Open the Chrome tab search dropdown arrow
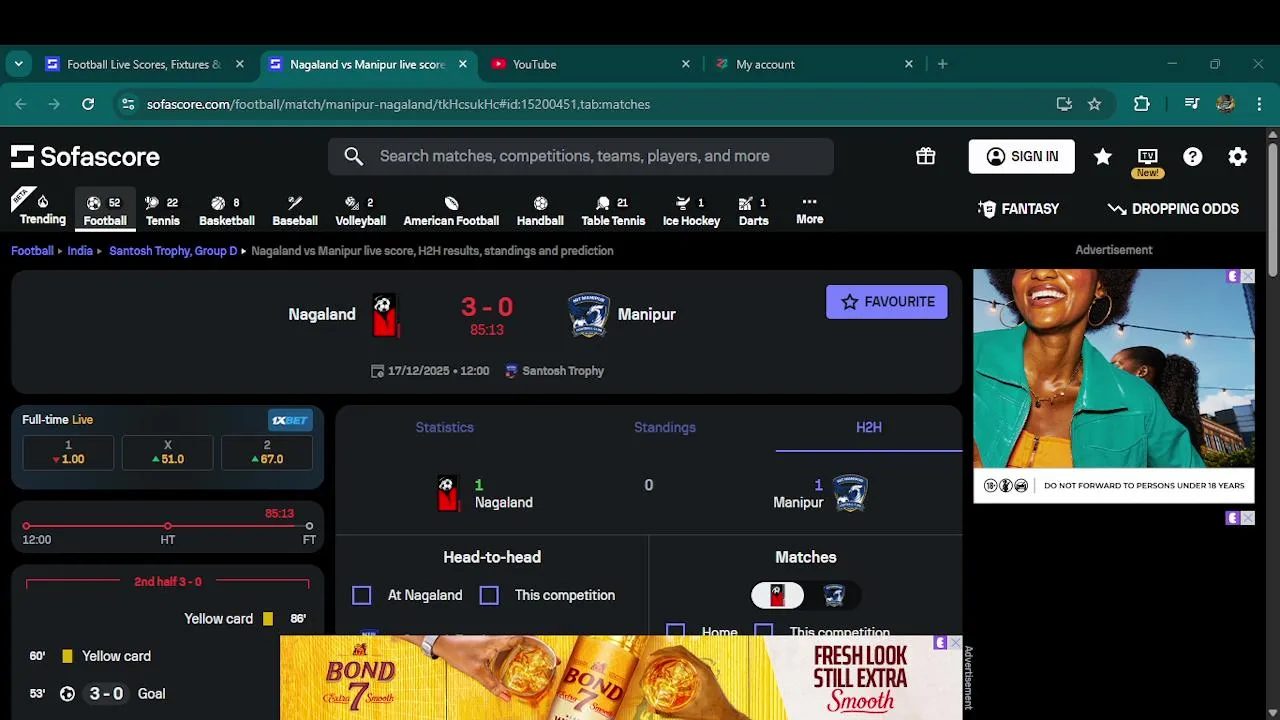This screenshot has height=720, width=1280. [x=18, y=64]
